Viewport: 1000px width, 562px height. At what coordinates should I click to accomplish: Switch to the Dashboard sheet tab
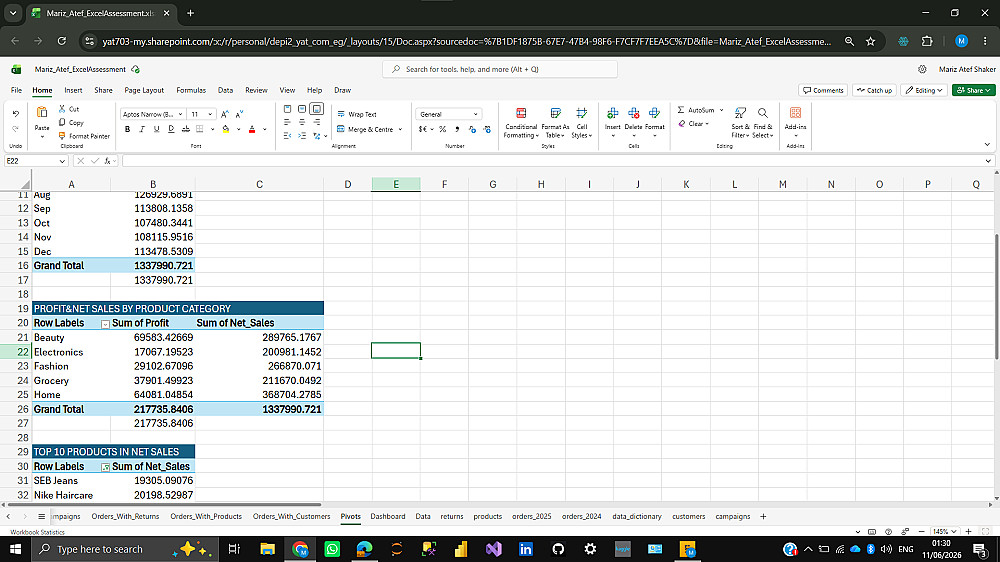coord(388,516)
